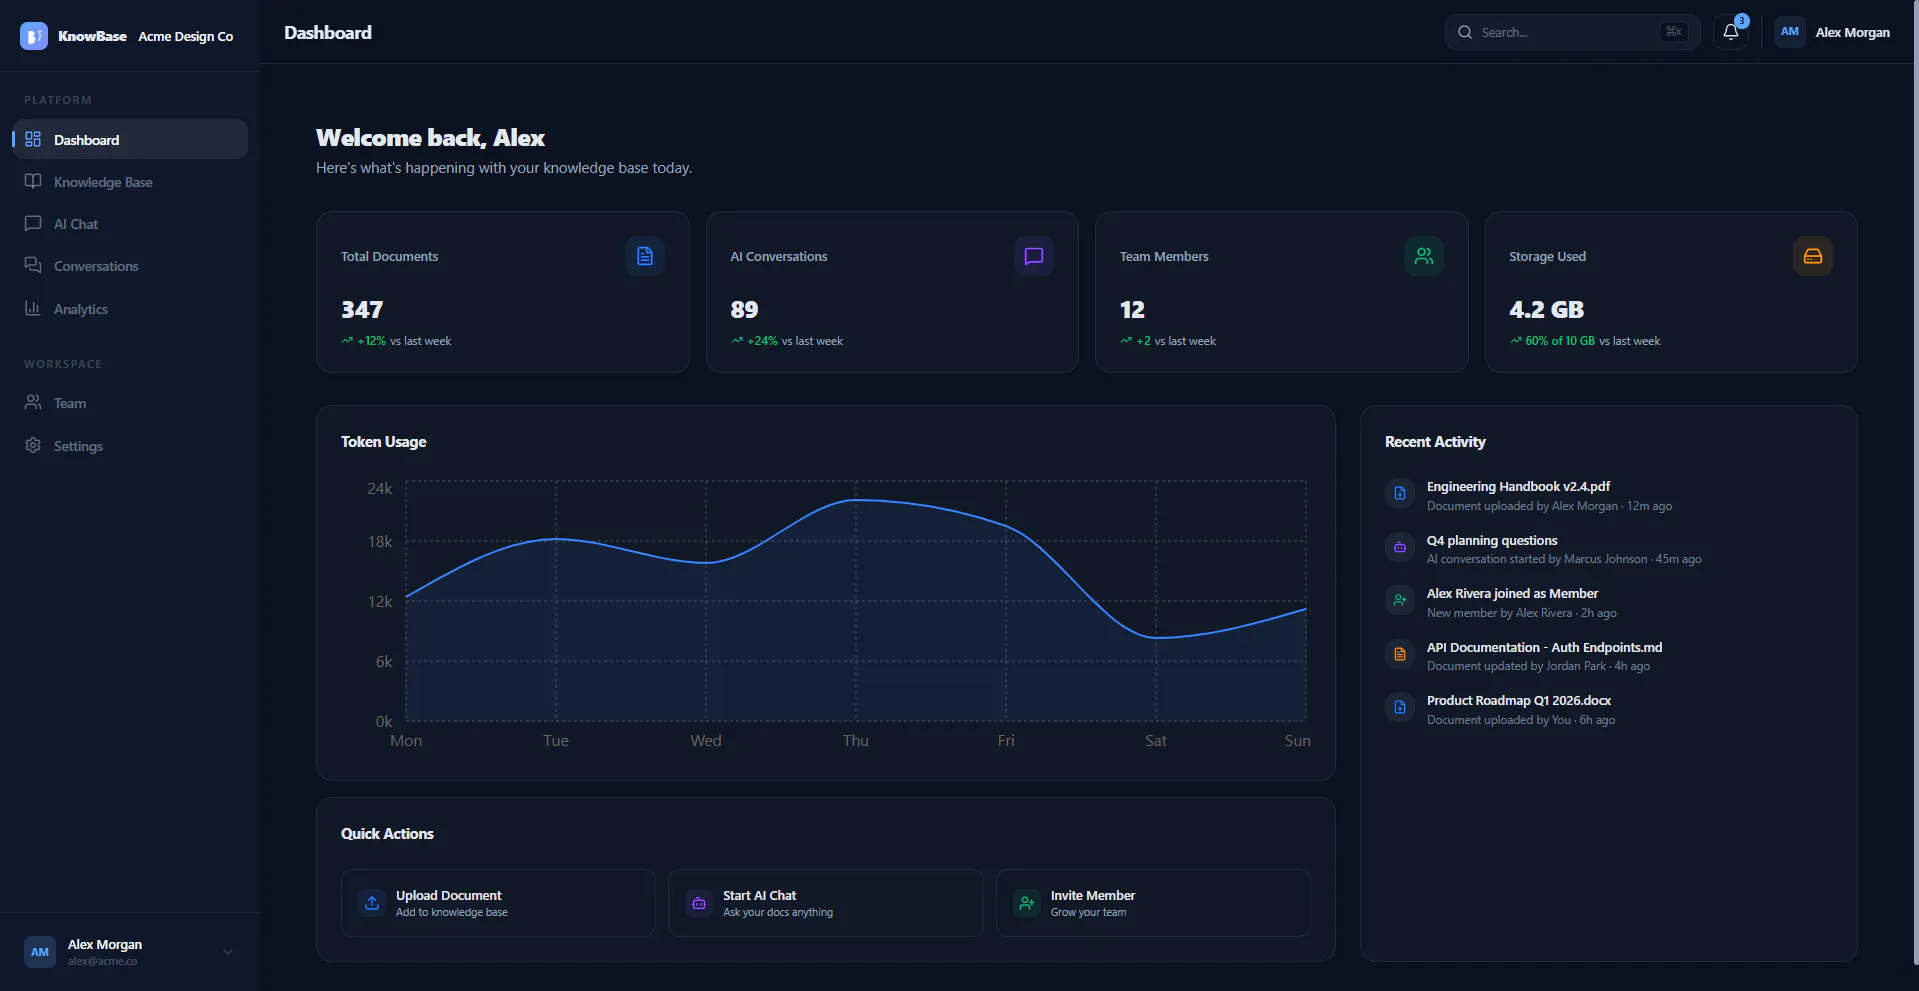Click the Upload Document arrow icon
The height and width of the screenshot is (991, 1919).
[372, 903]
